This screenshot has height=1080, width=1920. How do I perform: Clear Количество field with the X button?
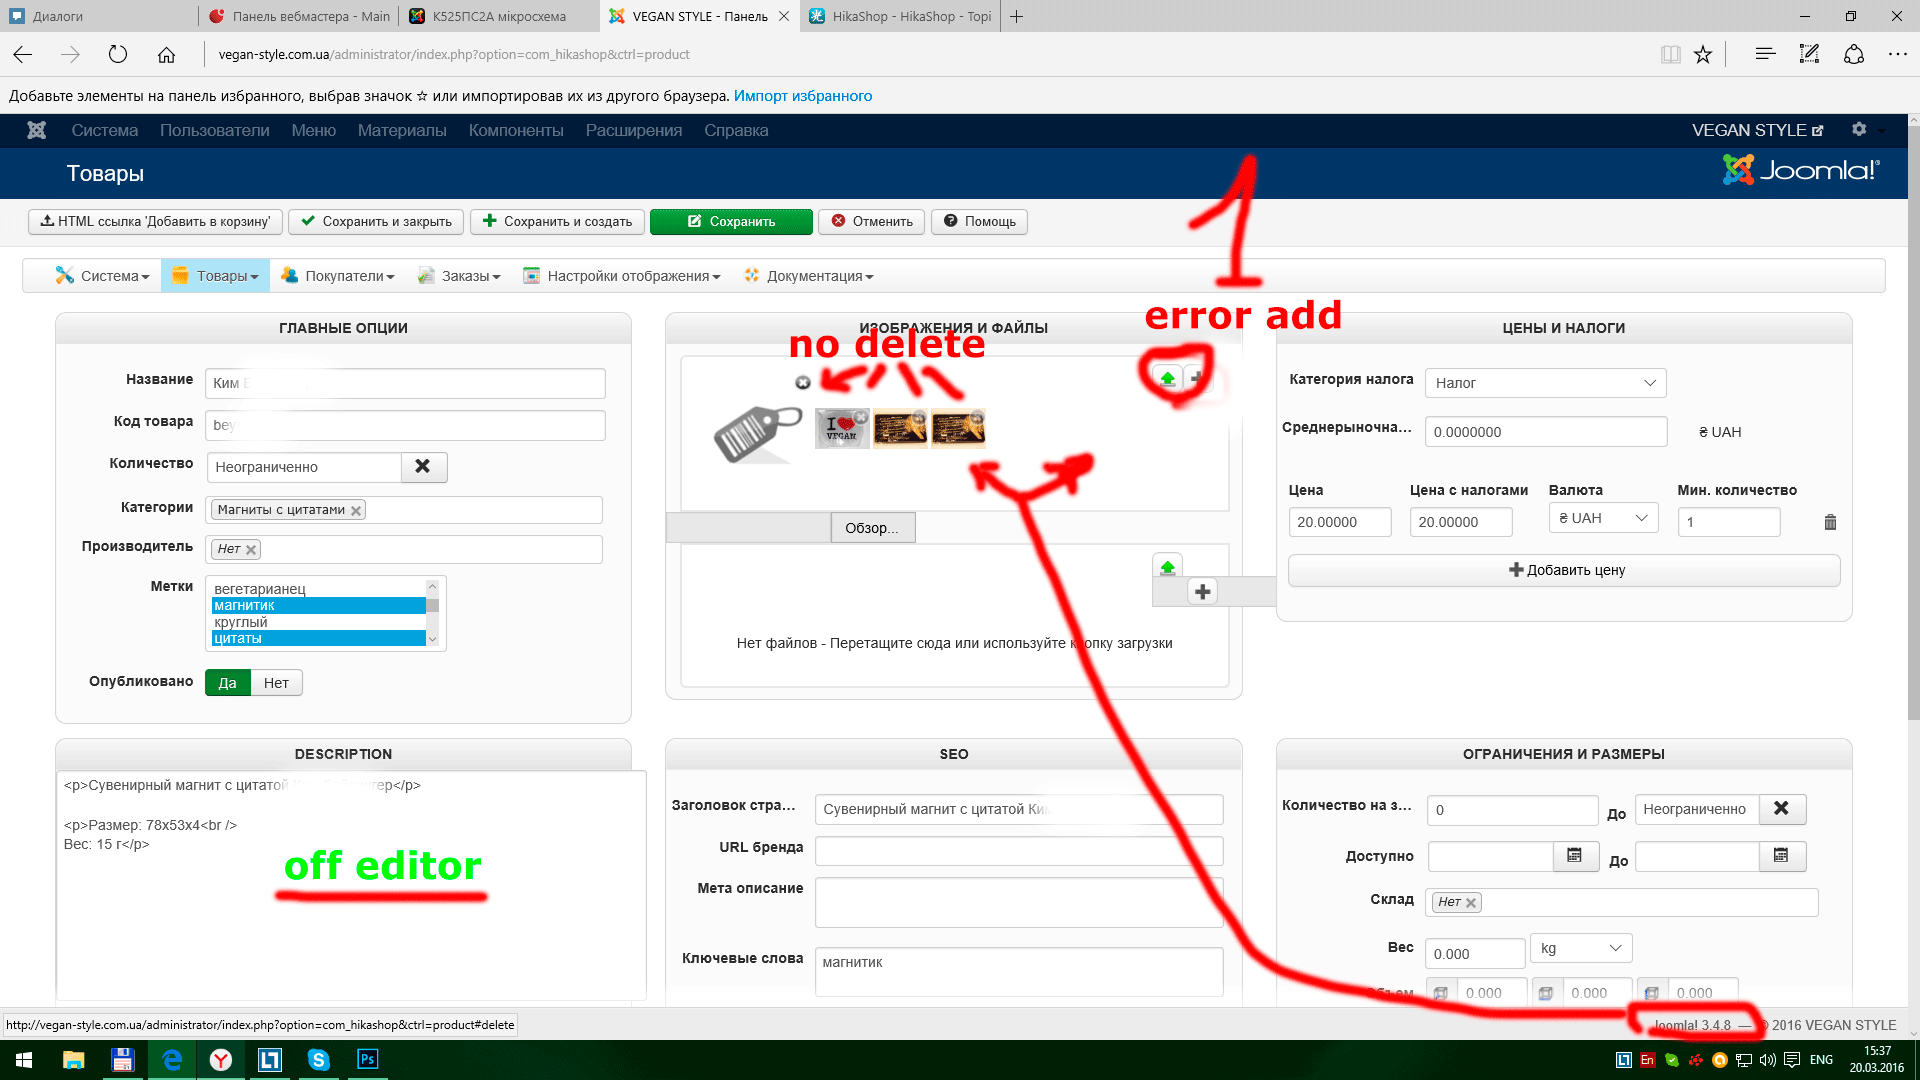423,467
